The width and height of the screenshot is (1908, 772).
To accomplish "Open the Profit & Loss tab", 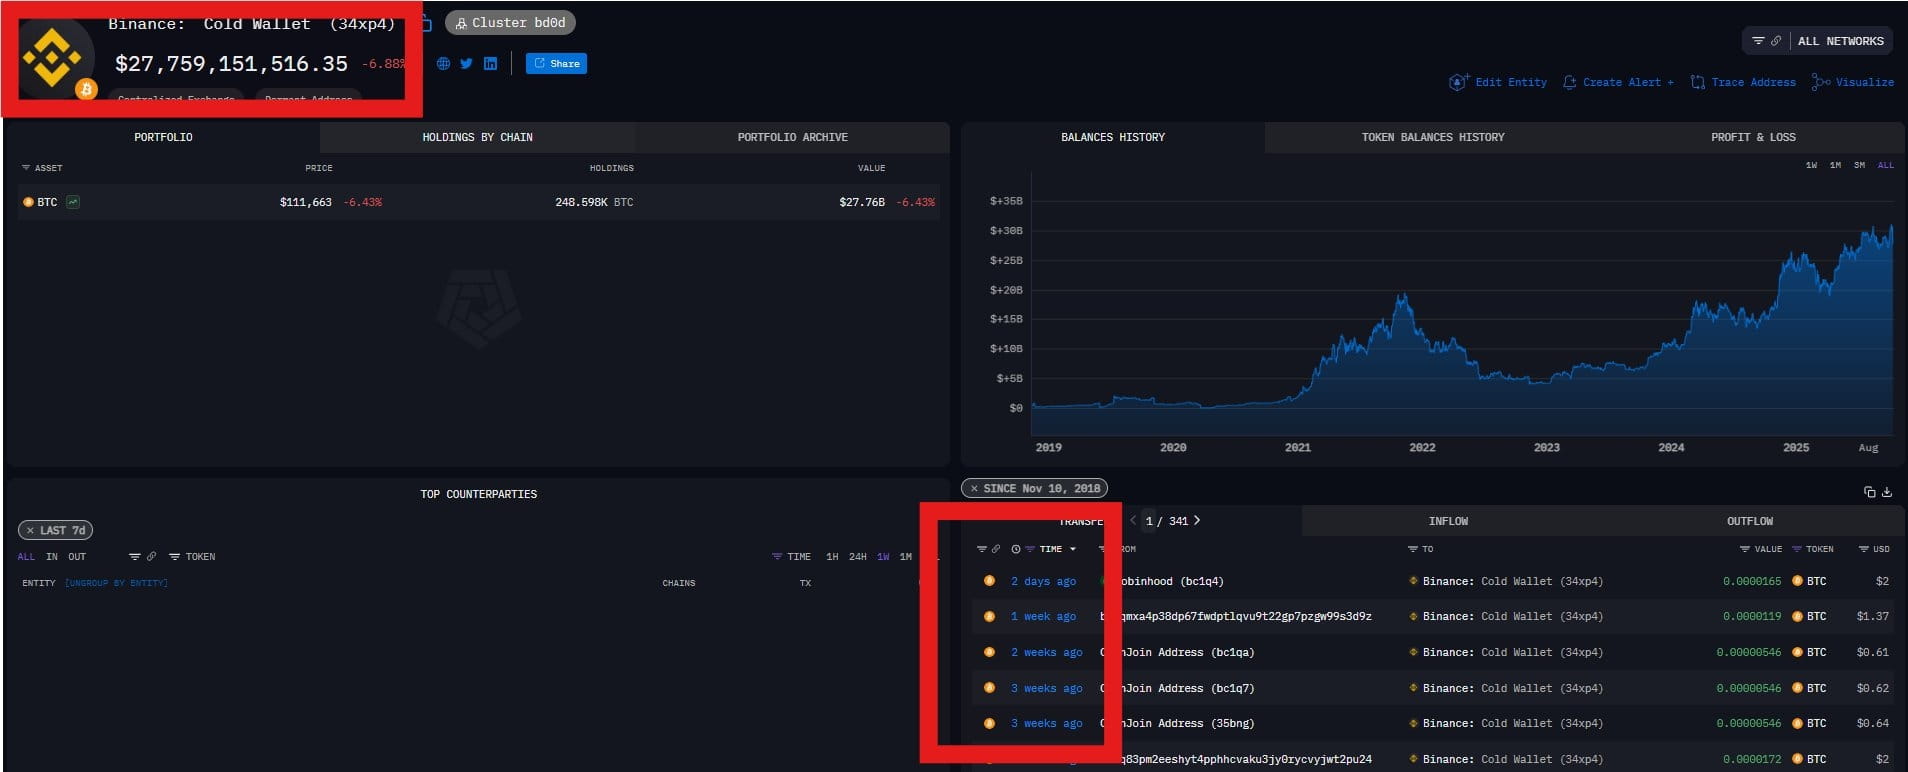I will pyautogui.click(x=1752, y=137).
